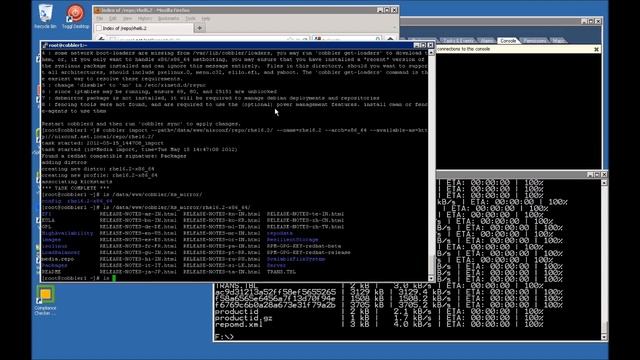
Task: Select the 'Index of /repo/rhel6.2' Firefox tab
Action: (x=144, y=28)
